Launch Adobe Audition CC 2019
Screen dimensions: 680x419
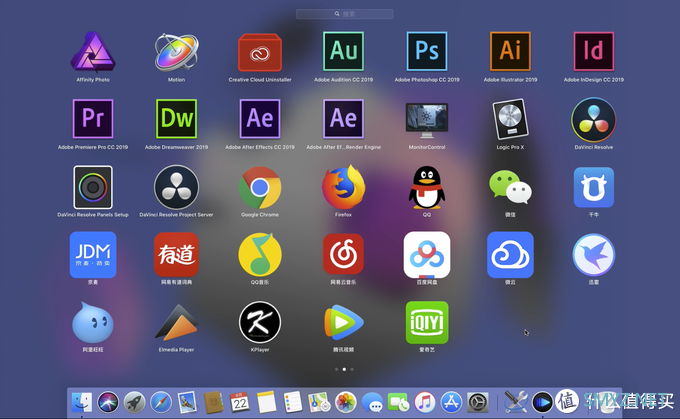(343, 51)
